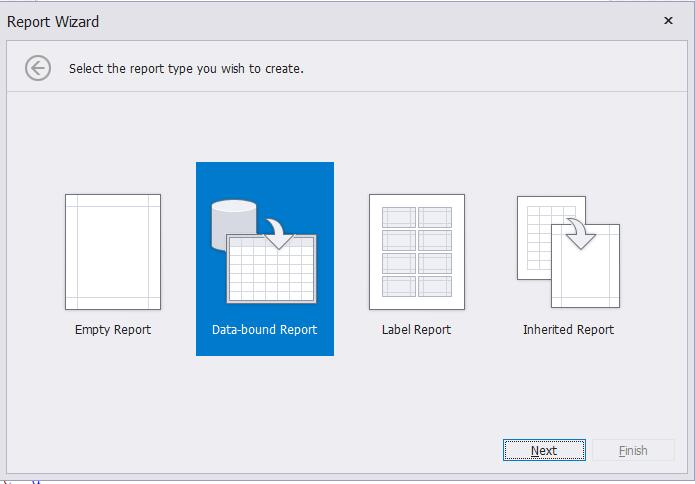
Task: Select the Empty Report page icon
Action: [x=113, y=252]
